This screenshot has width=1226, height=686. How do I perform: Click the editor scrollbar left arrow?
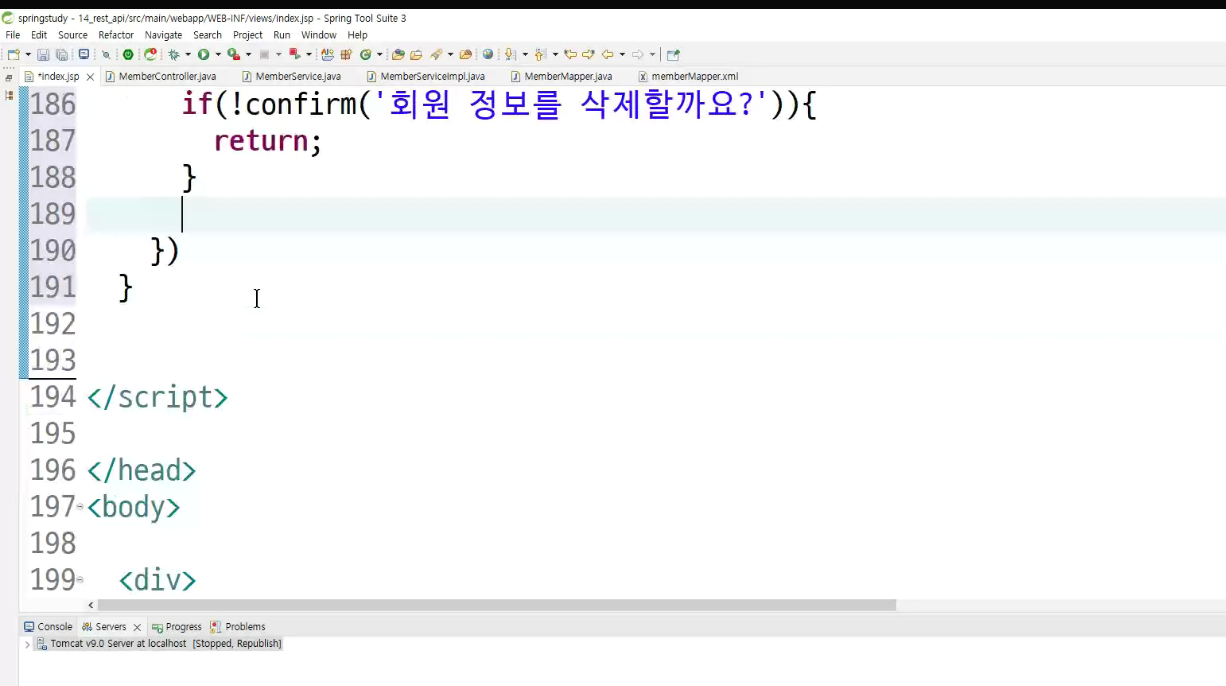coord(91,605)
